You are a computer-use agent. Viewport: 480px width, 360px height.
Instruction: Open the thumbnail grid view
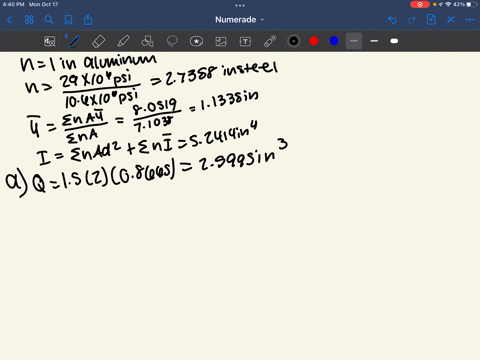click(x=29, y=20)
